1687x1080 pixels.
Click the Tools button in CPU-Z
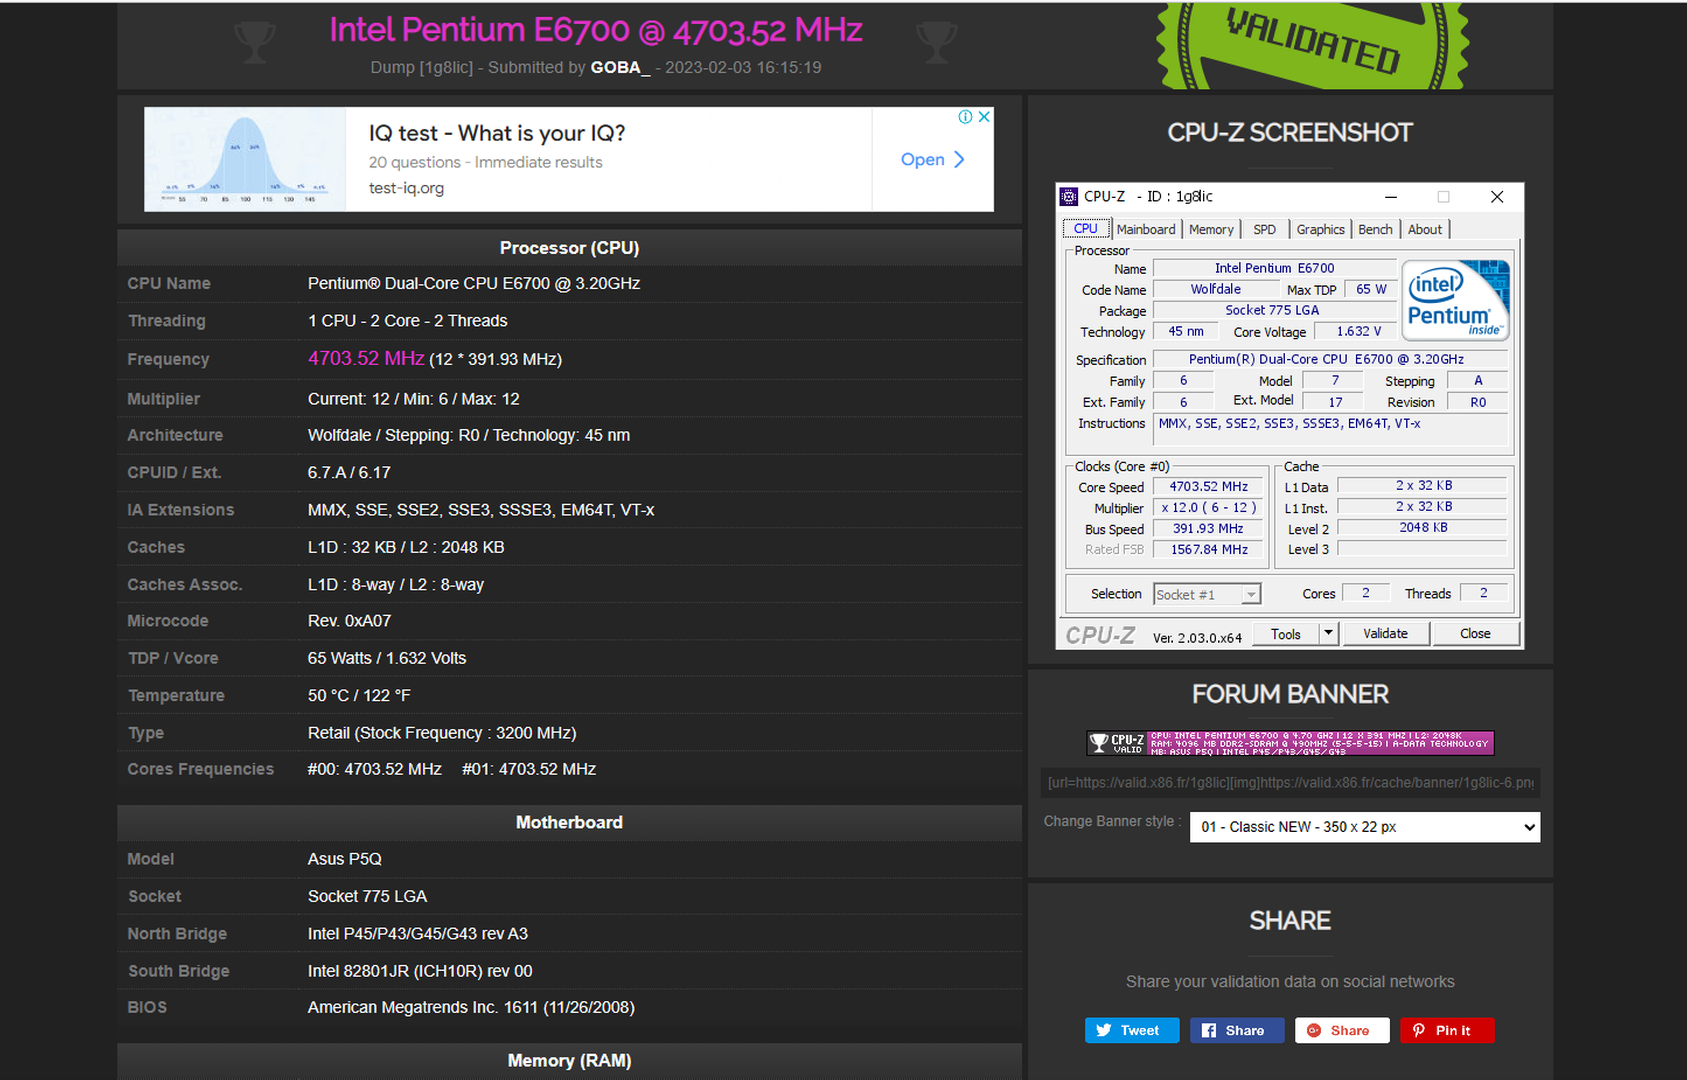1286,634
